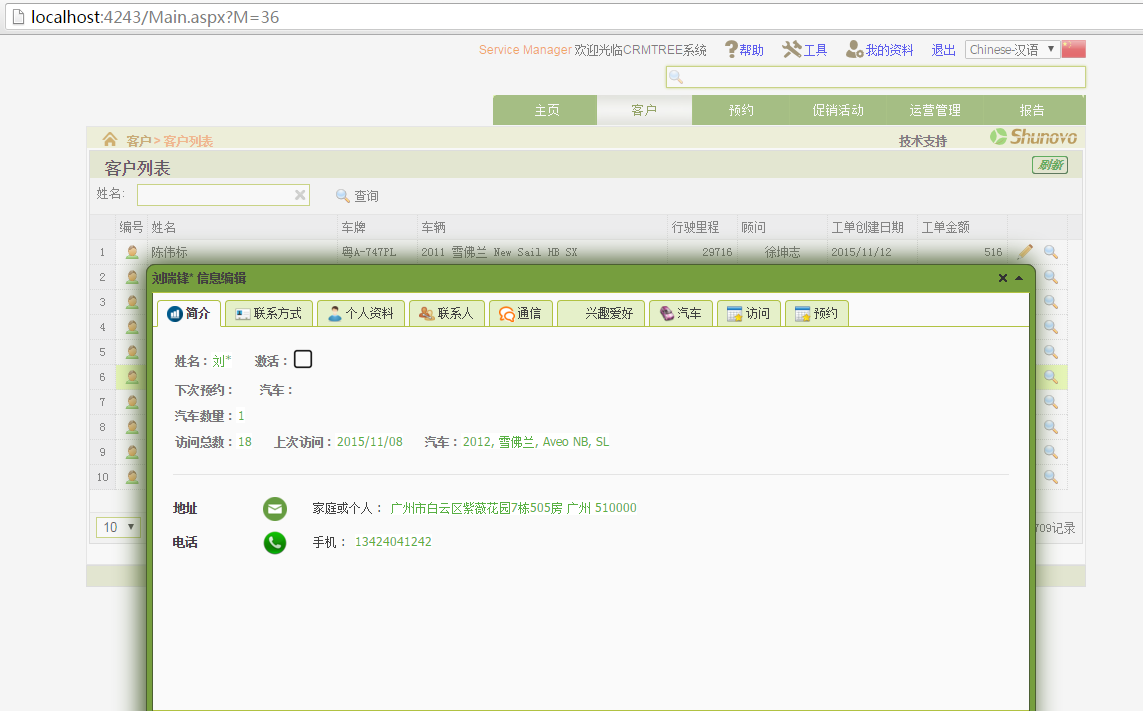Click the China flag icon
The height and width of the screenshot is (711, 1143).
pos(1074,49)
